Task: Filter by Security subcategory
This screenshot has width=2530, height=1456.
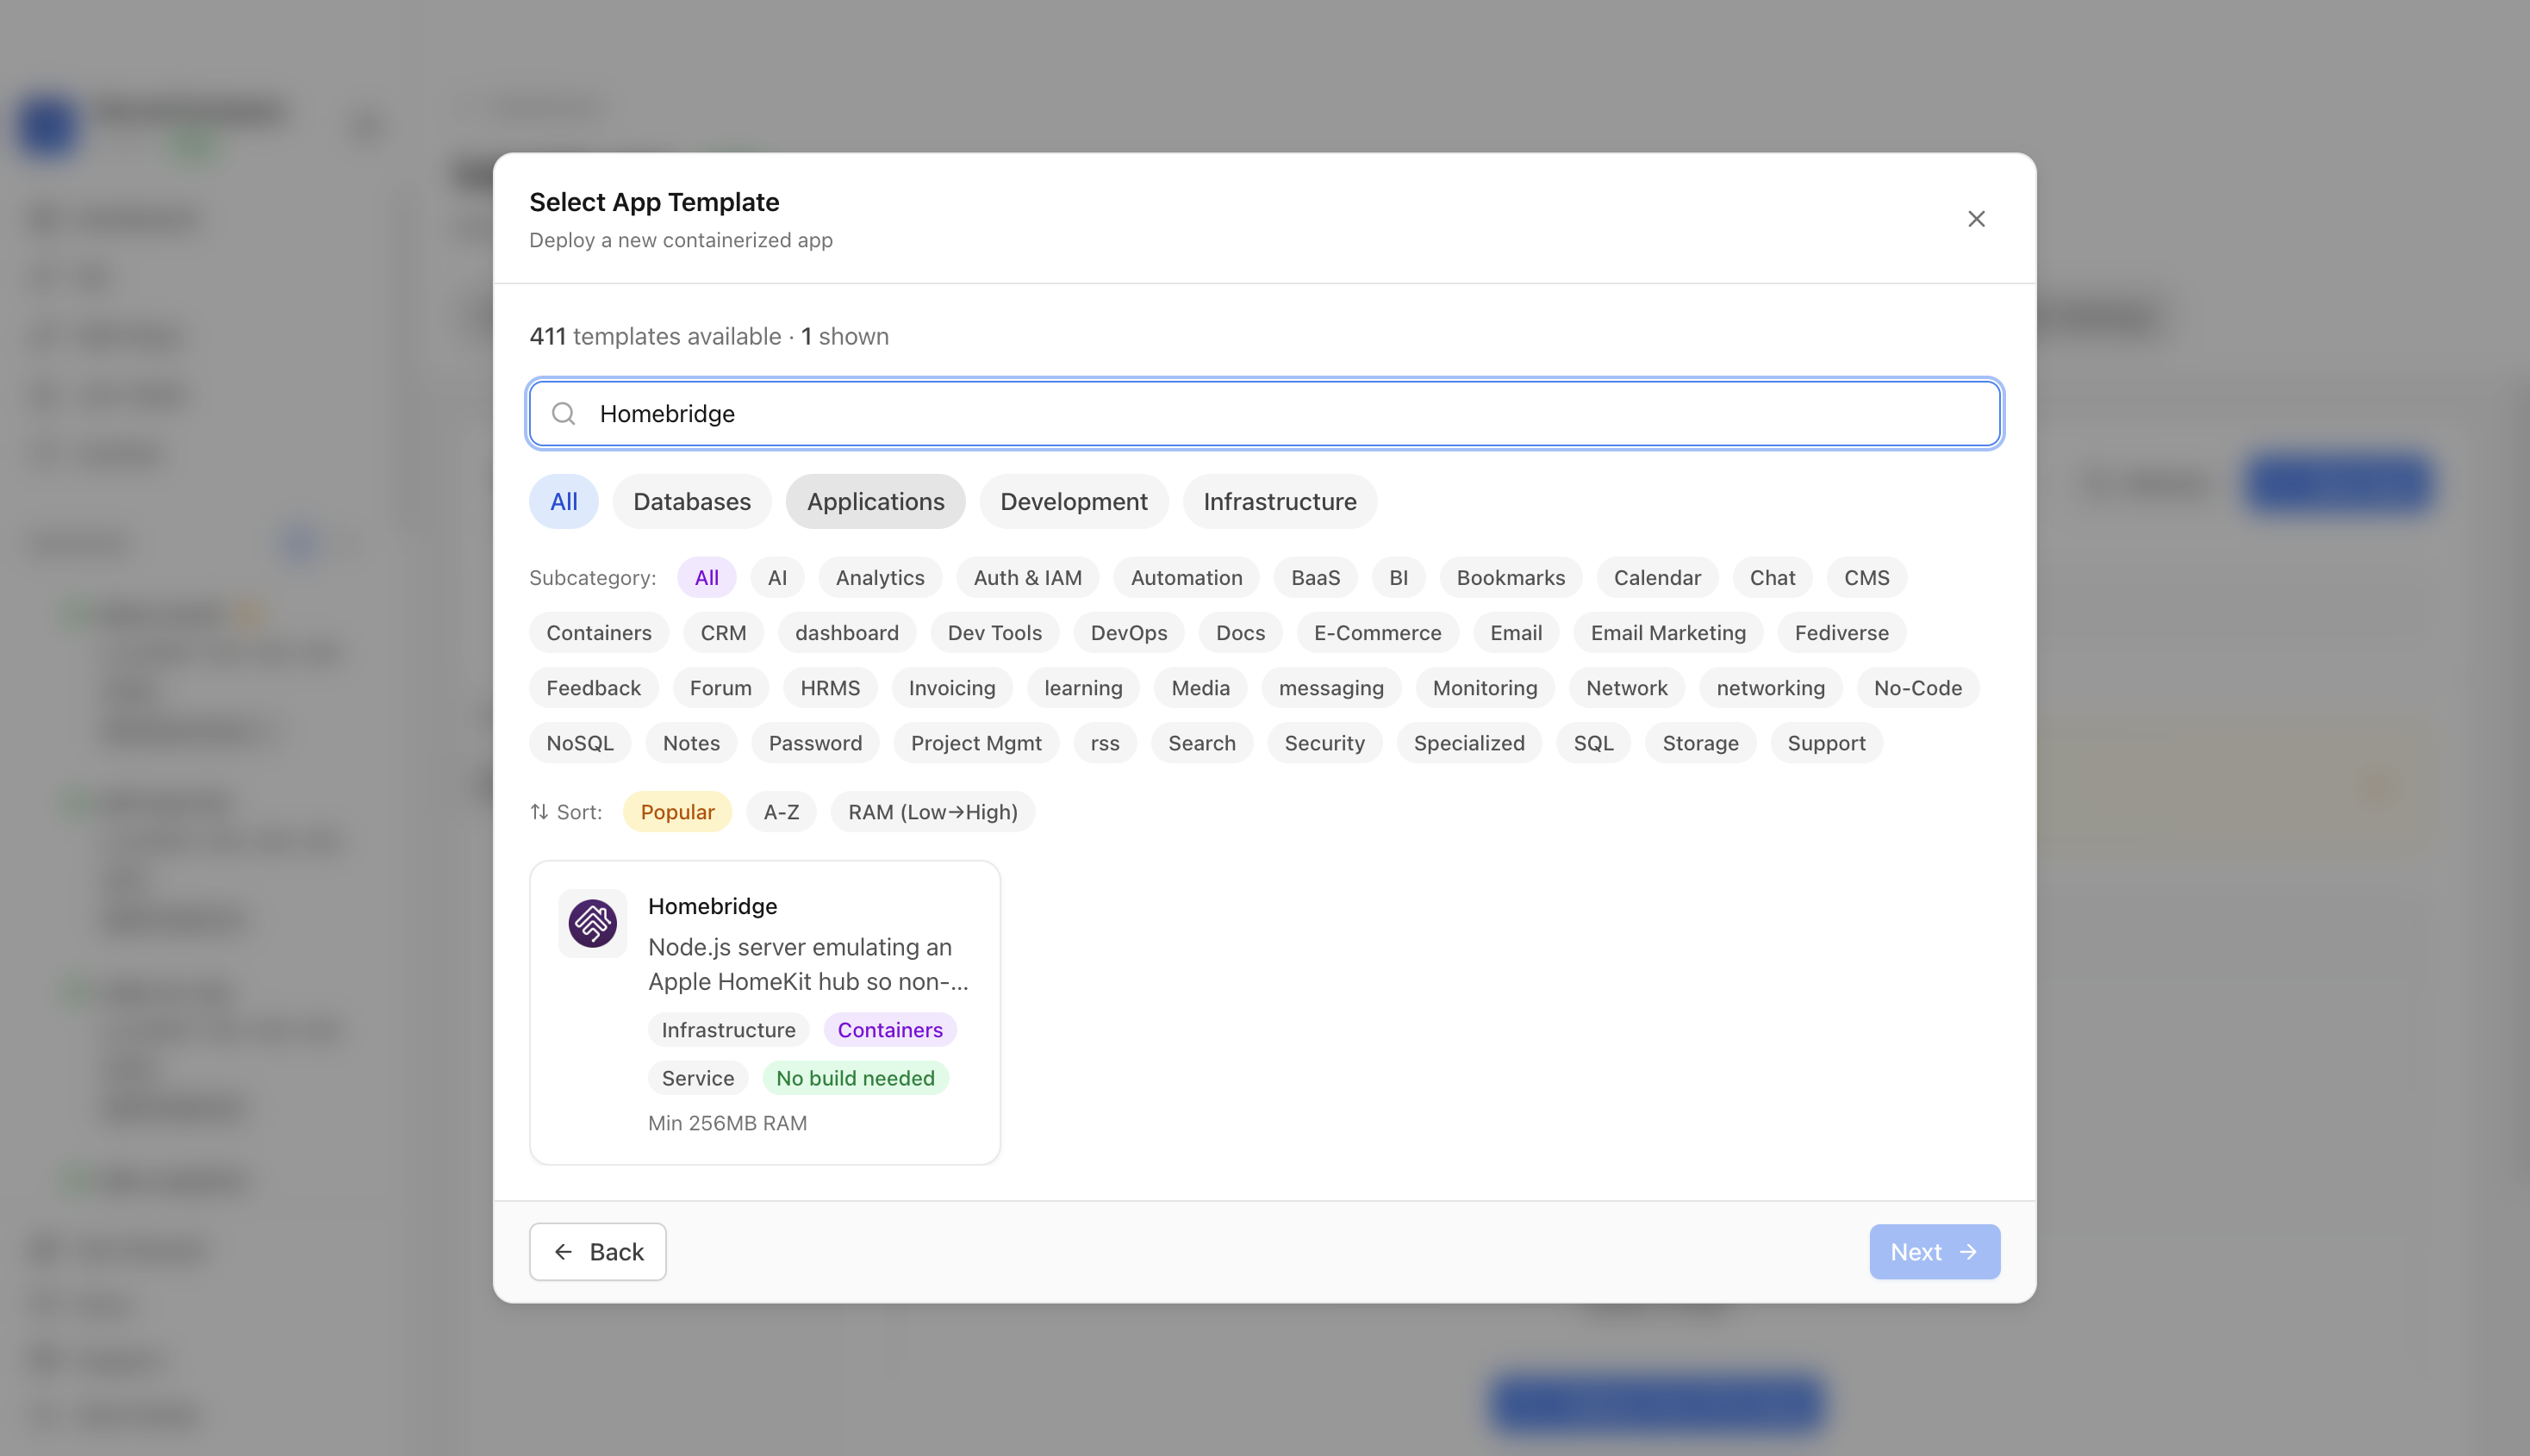Action: point(1324,742)
